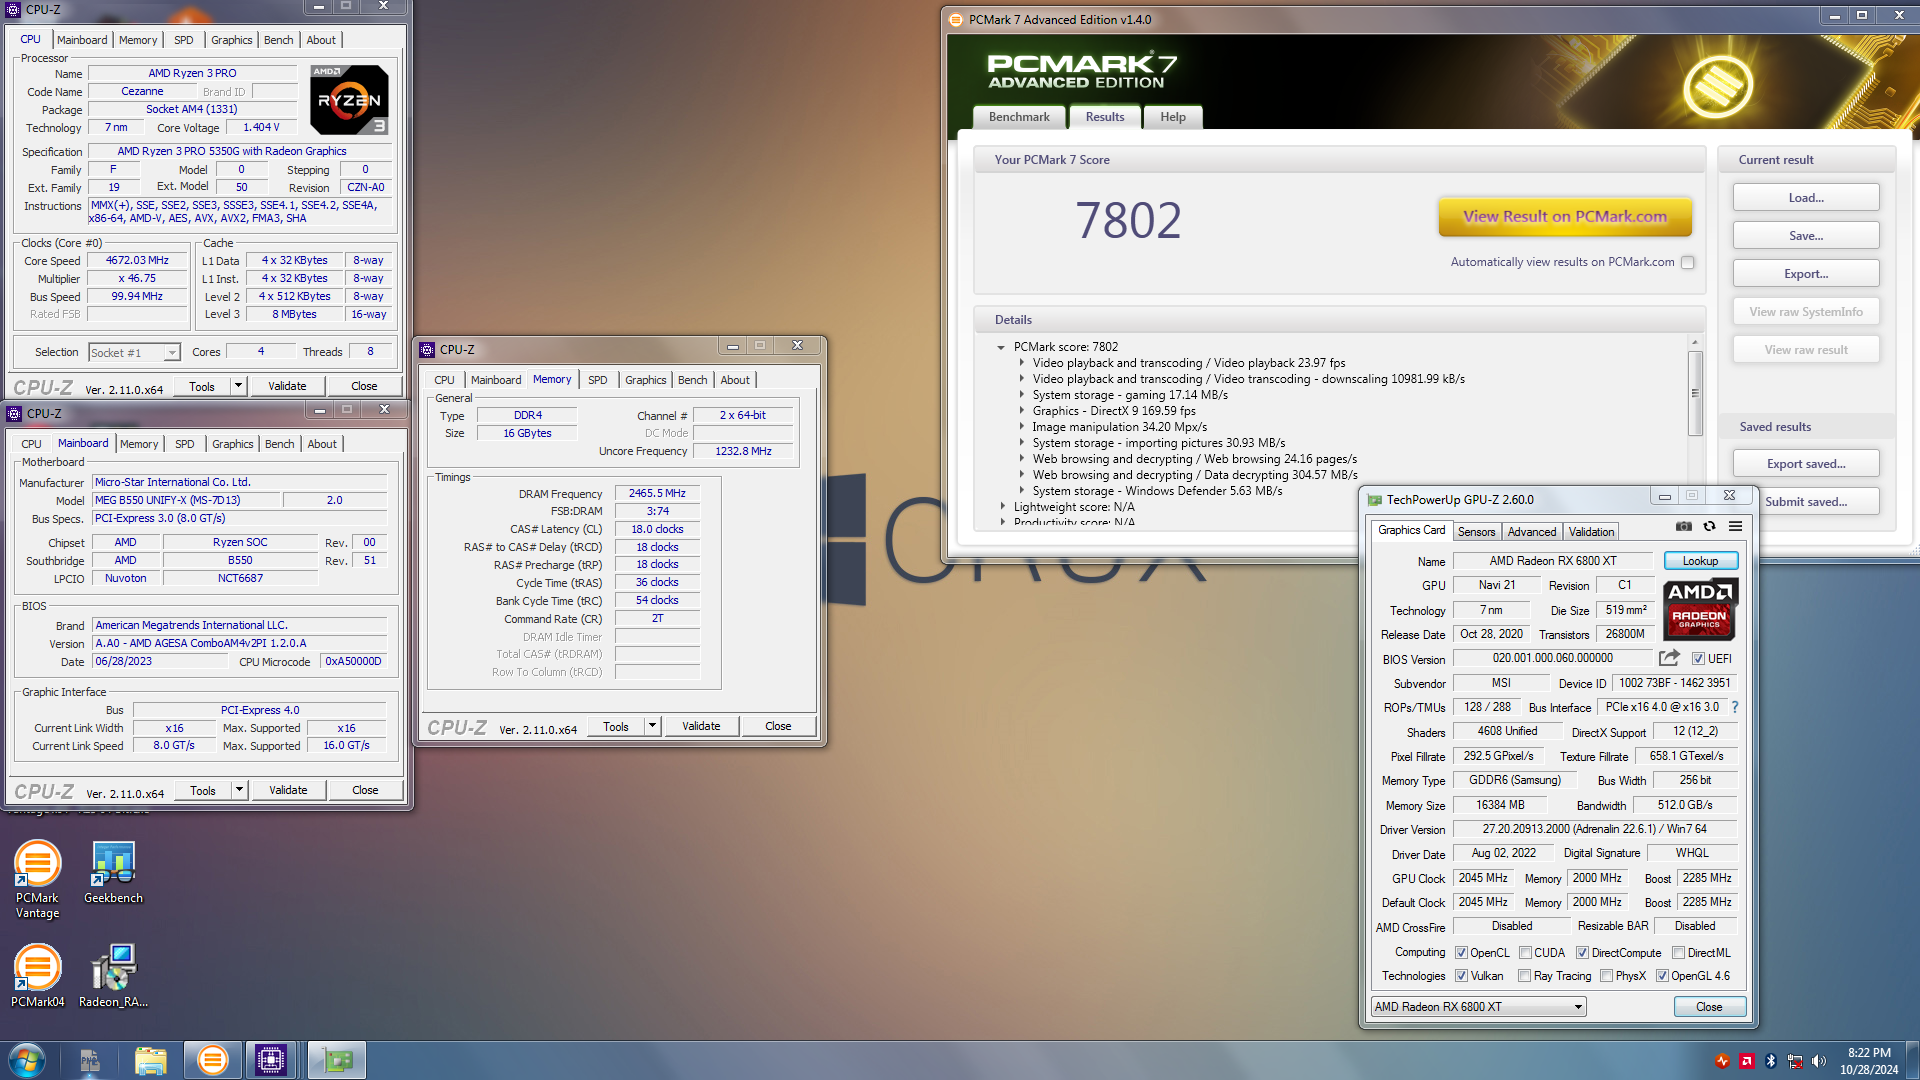Open the SPD tab in CPU-Z Memory window
The width and height of the screenshot is (1920, 1080).
coord(597,380)
